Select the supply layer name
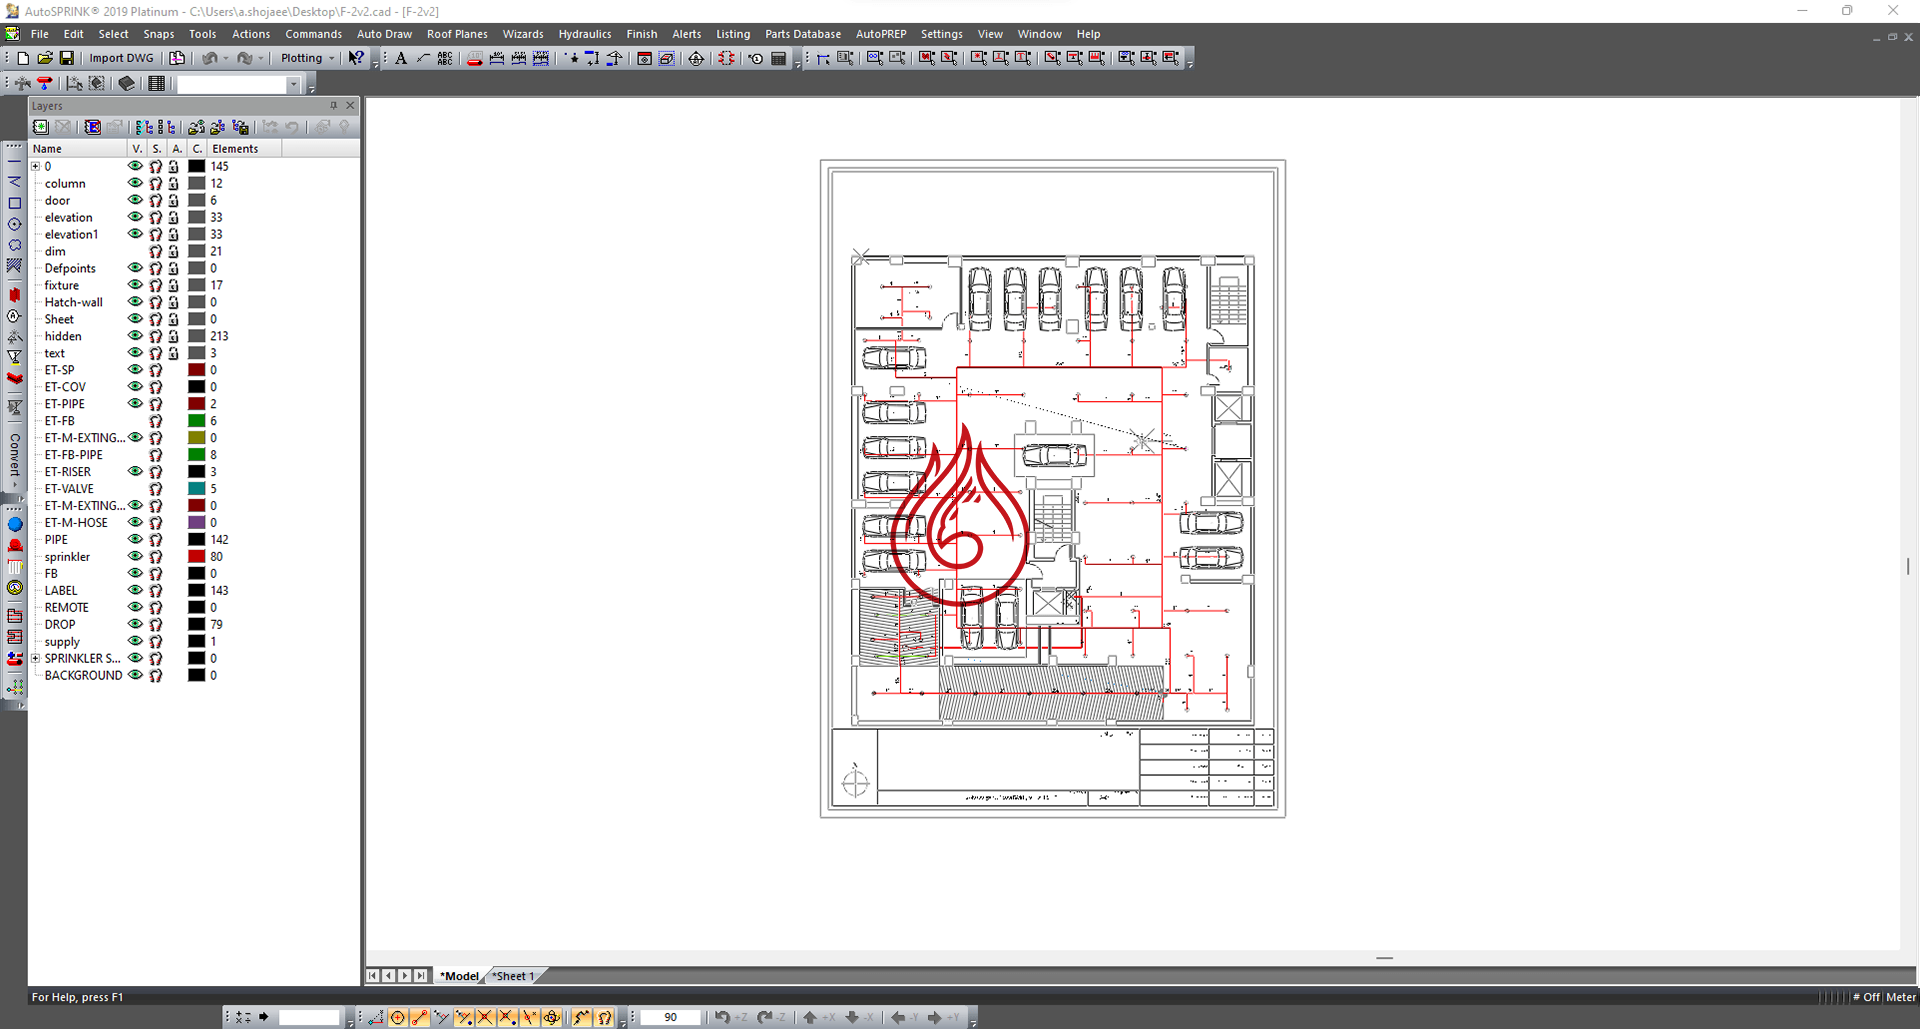 tap(62, 642)
